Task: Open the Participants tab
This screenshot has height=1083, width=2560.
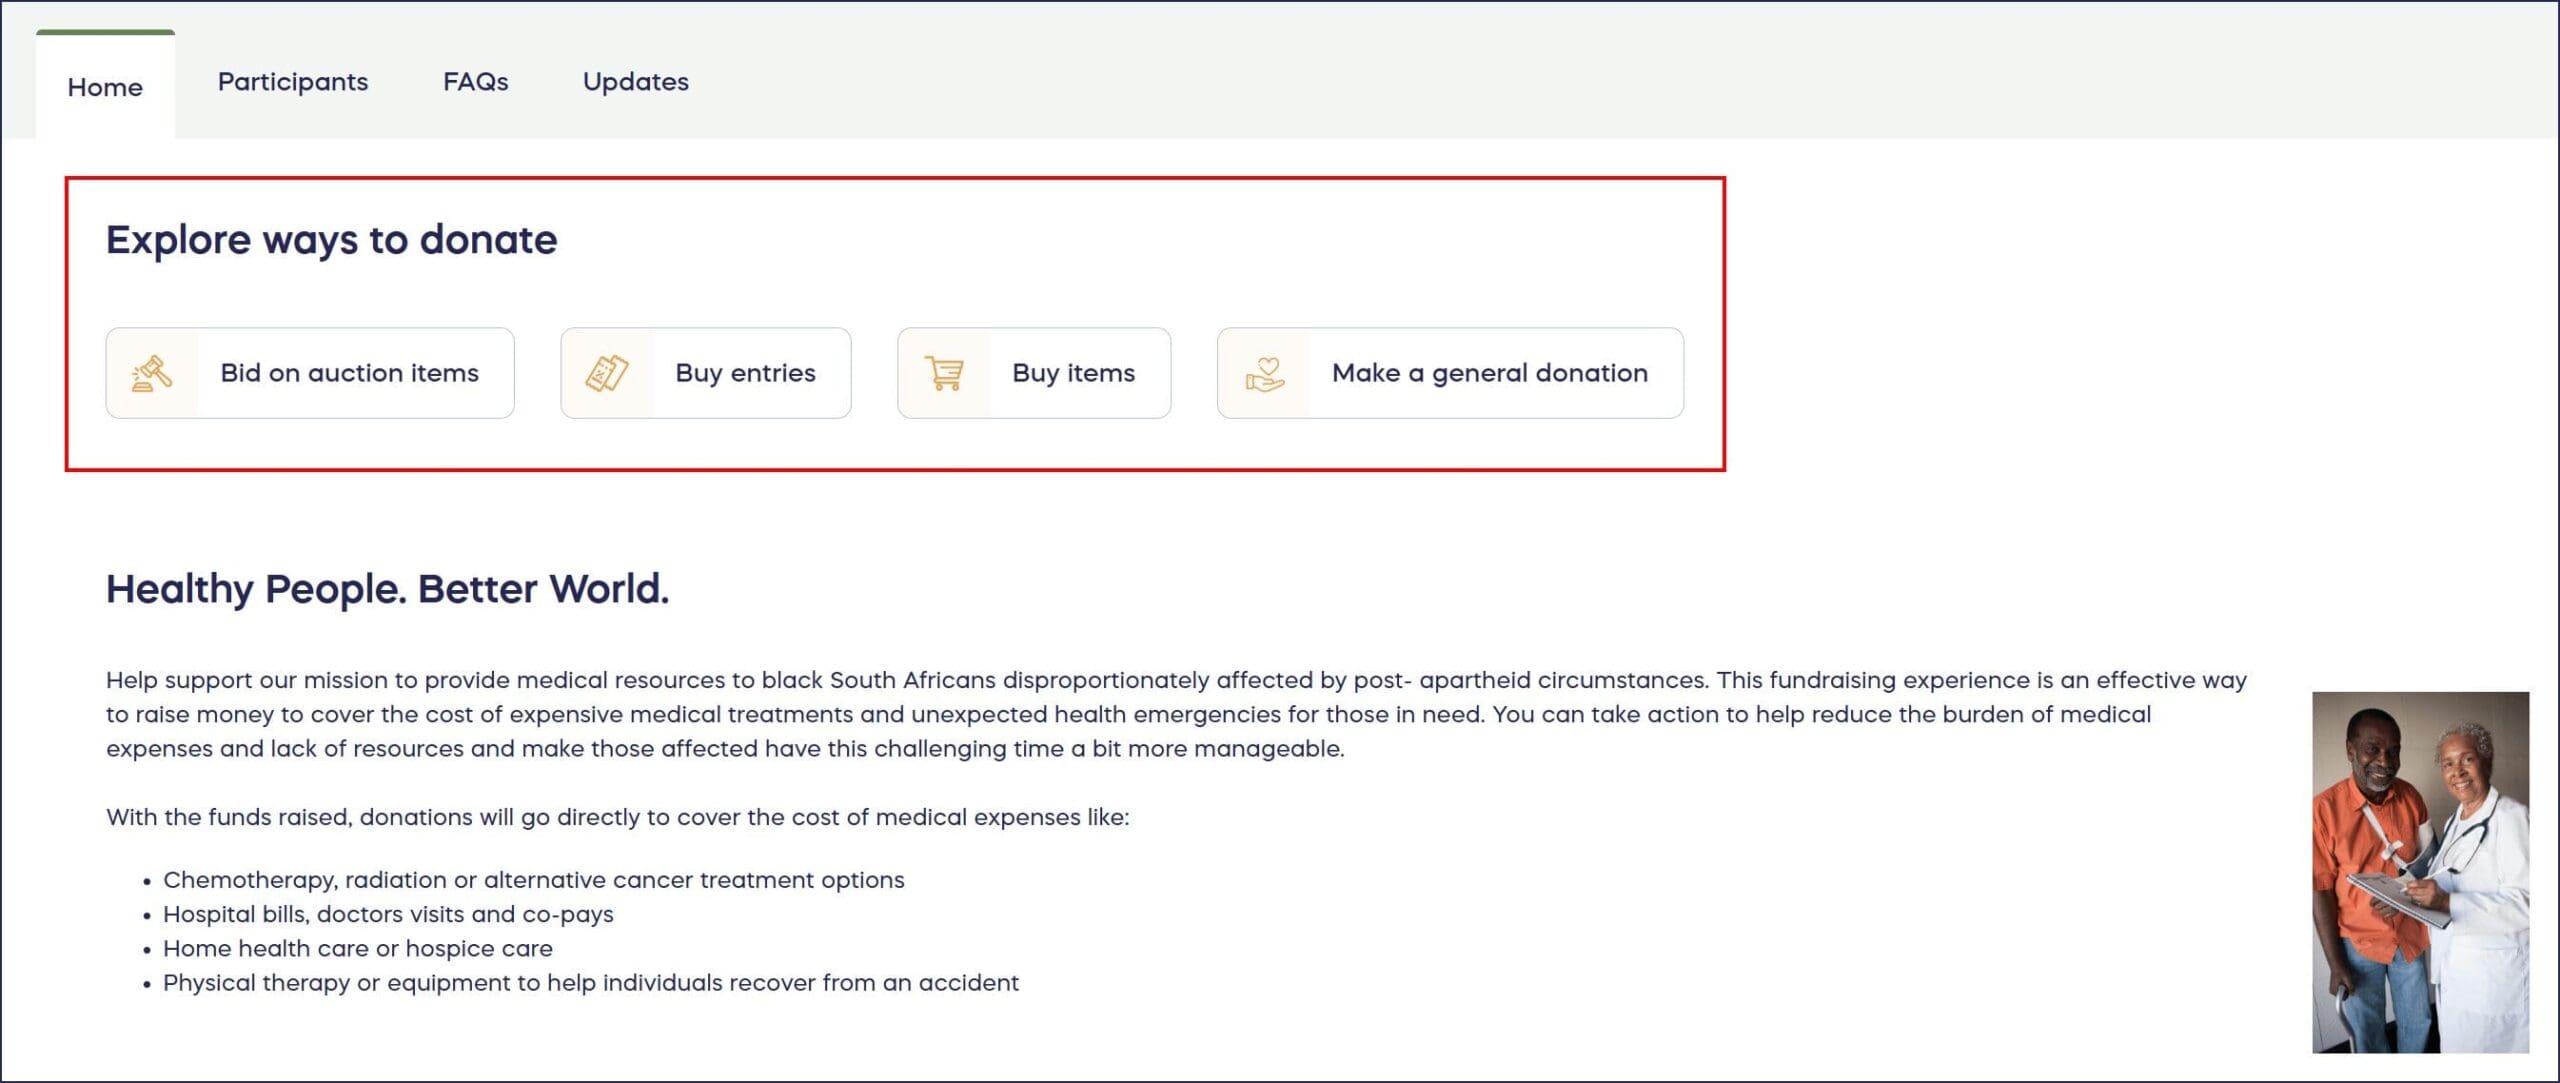Action: 293,82
